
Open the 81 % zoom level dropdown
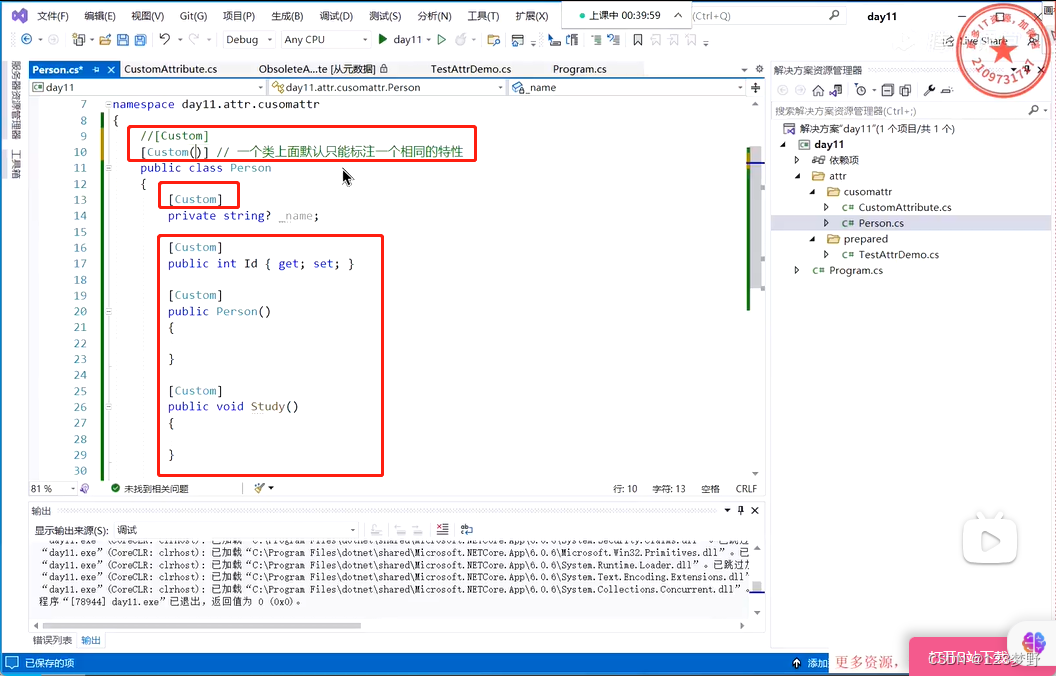53,488
